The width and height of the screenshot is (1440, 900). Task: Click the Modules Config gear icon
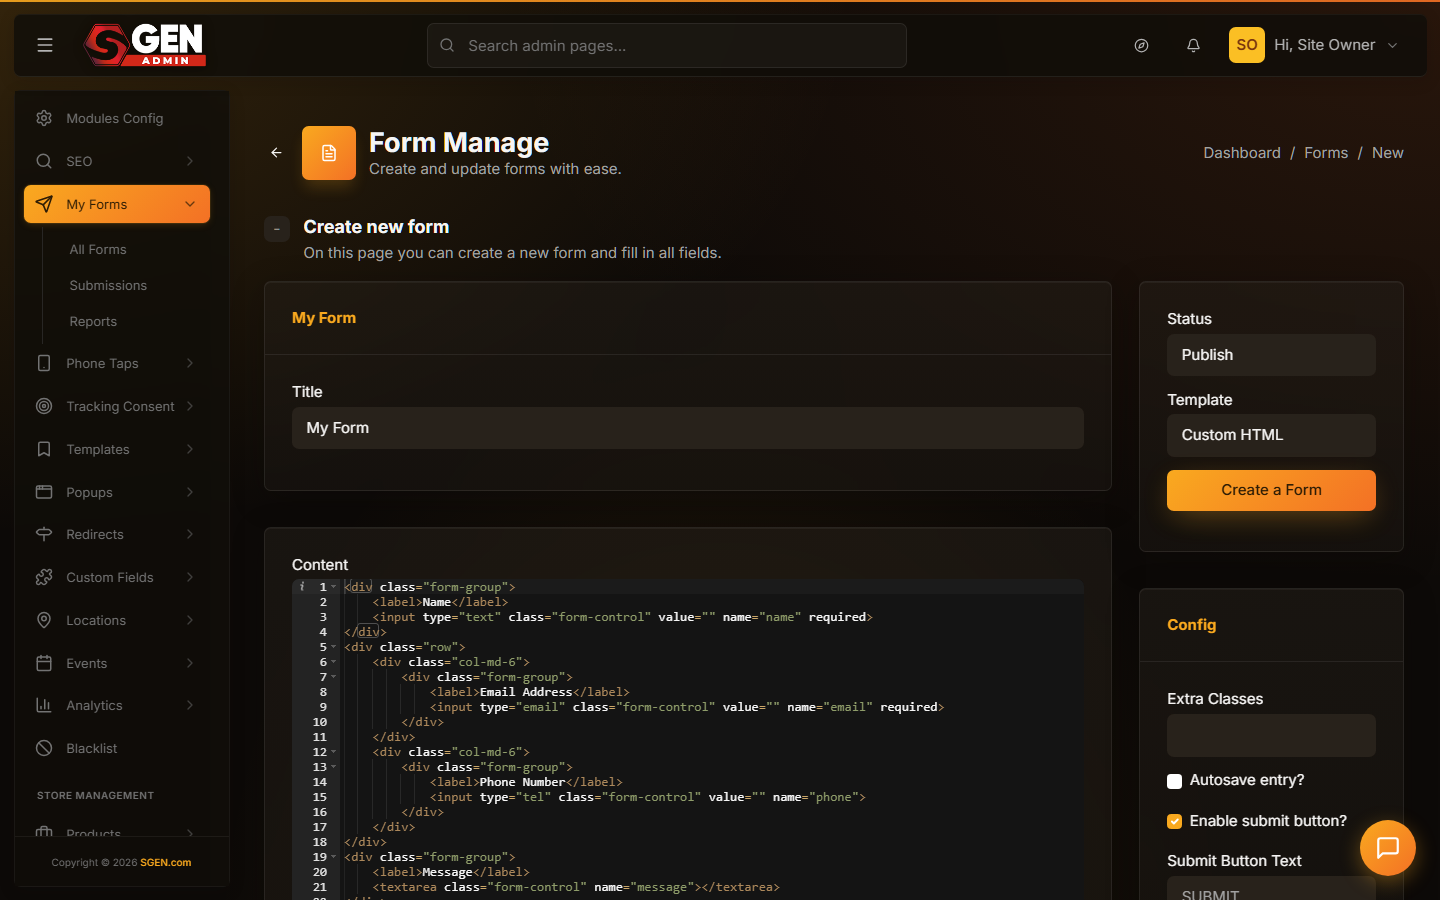[44, 118]
